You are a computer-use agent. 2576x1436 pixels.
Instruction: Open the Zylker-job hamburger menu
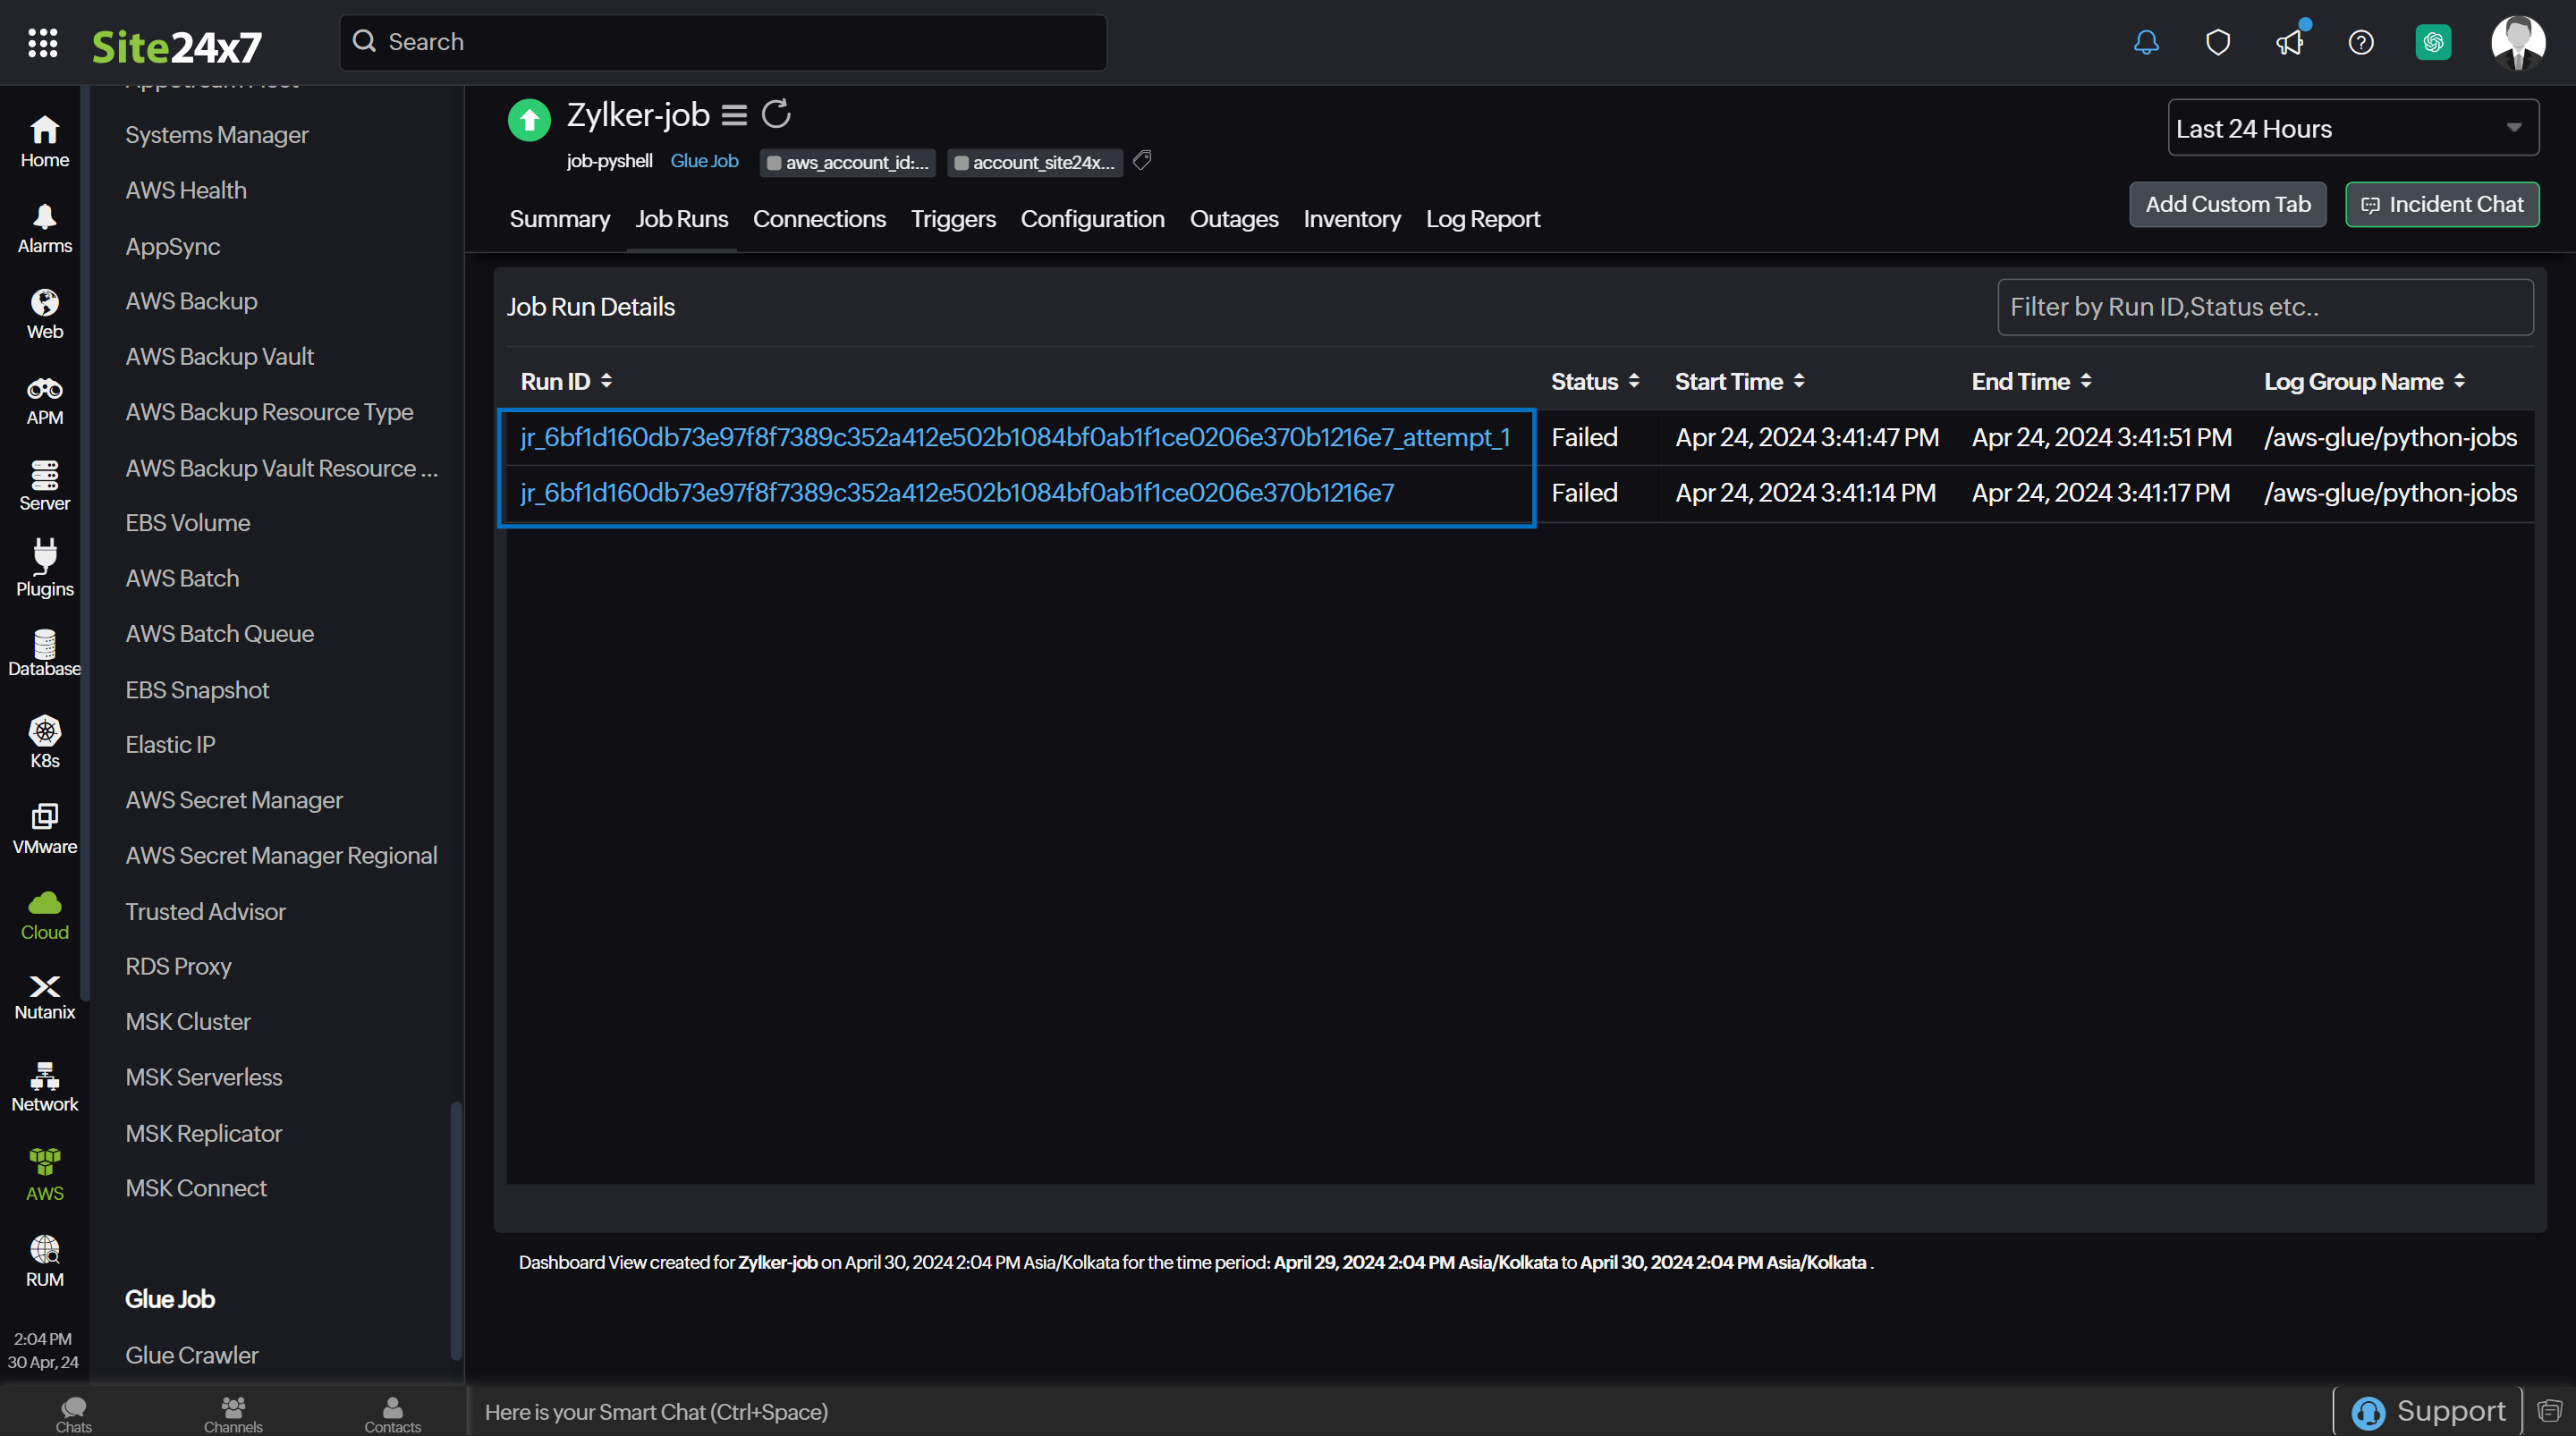coord(735,116)
